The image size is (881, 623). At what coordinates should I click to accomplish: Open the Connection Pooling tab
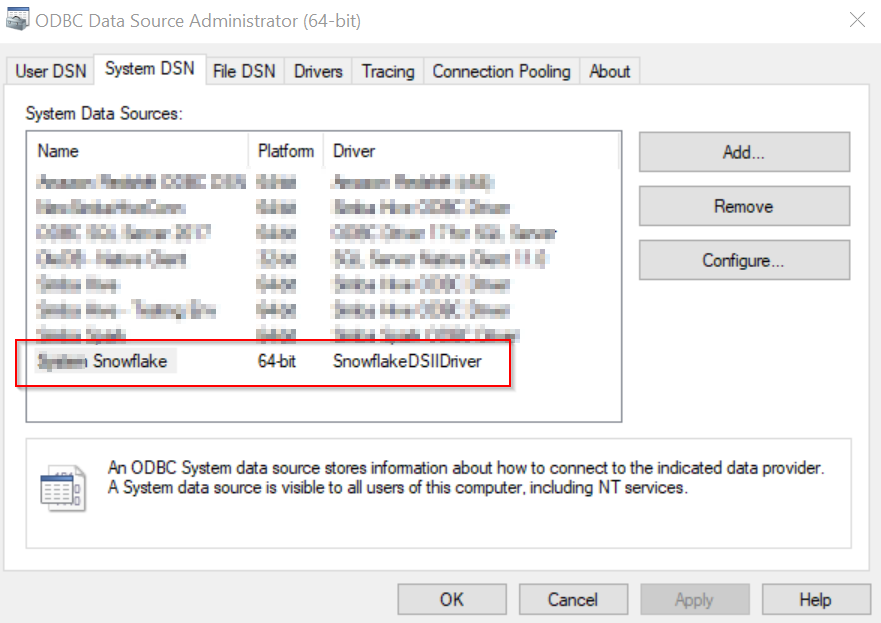pyautogui.click(x=500, y=71)
